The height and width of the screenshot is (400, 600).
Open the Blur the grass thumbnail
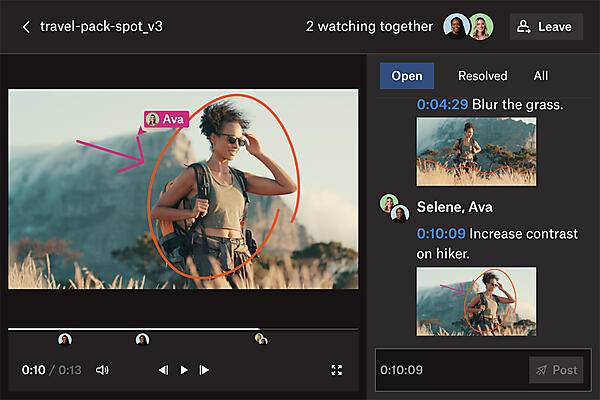tap(476, 151)
